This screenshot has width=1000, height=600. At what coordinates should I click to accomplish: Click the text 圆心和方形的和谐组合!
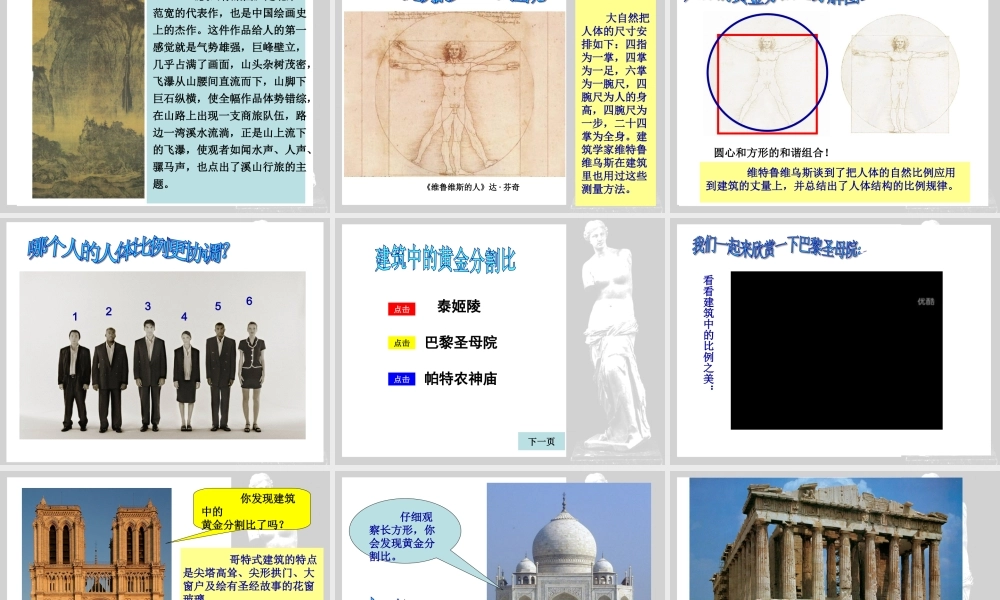click(772, 152)
